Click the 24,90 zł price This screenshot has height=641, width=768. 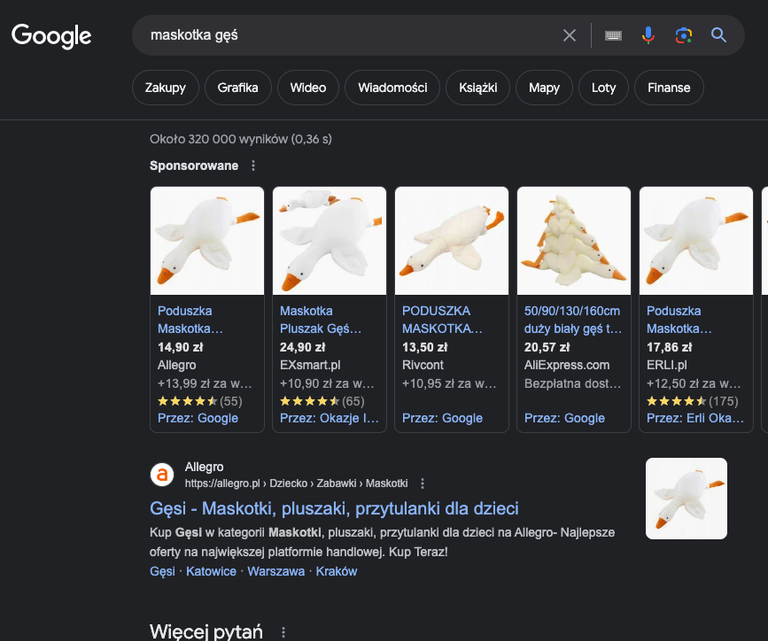[x=302, y=348]
